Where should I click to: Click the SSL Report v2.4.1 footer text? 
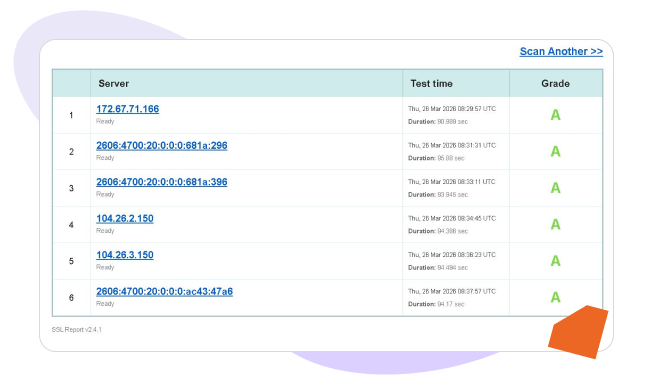77,329
